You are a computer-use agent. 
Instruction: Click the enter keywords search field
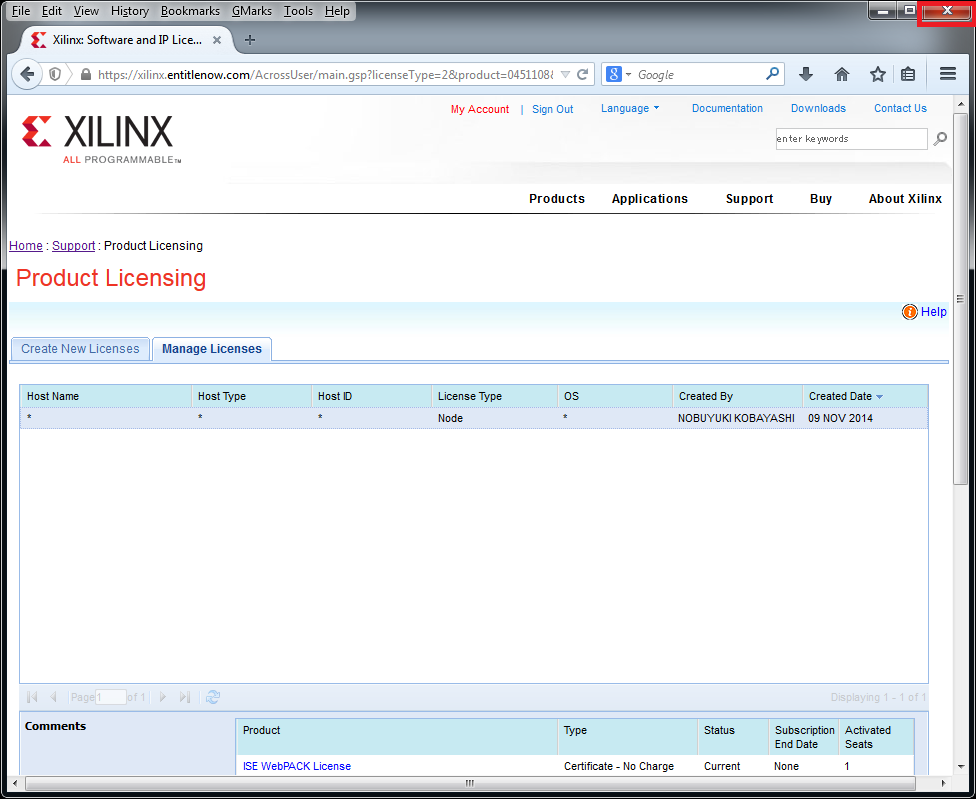click(851, 139)
